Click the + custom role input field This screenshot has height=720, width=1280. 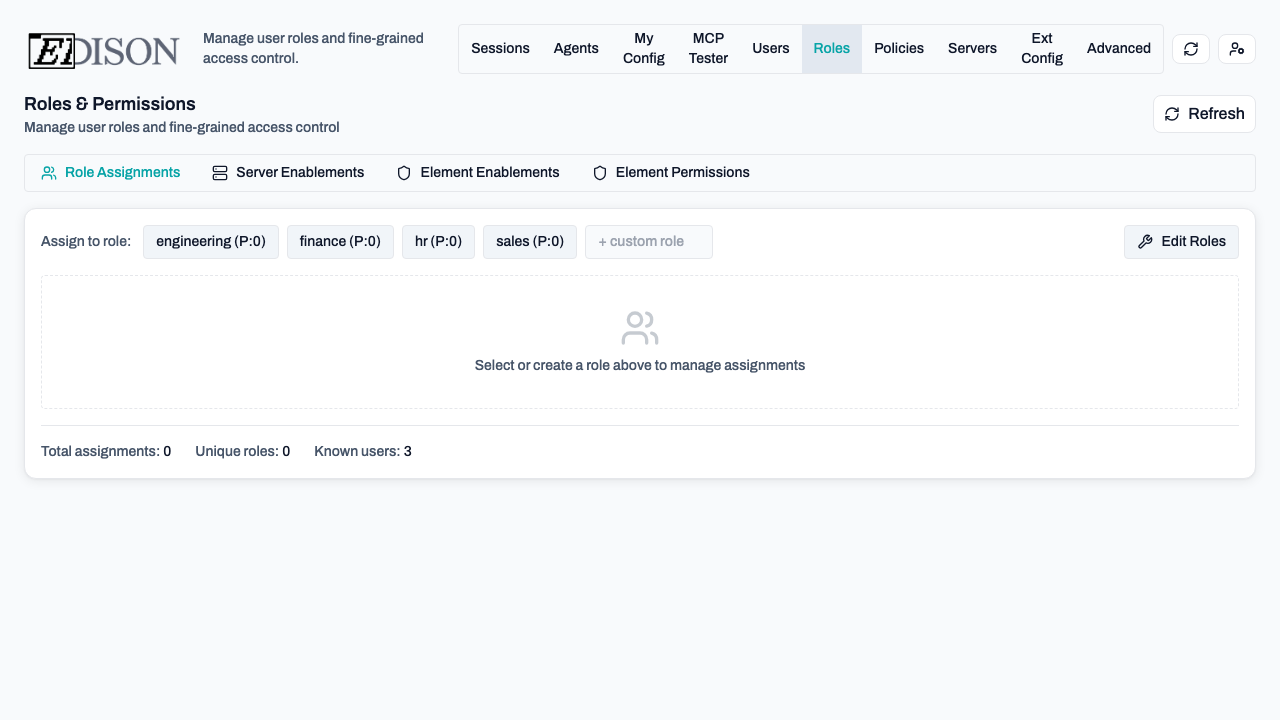[648, 241]
